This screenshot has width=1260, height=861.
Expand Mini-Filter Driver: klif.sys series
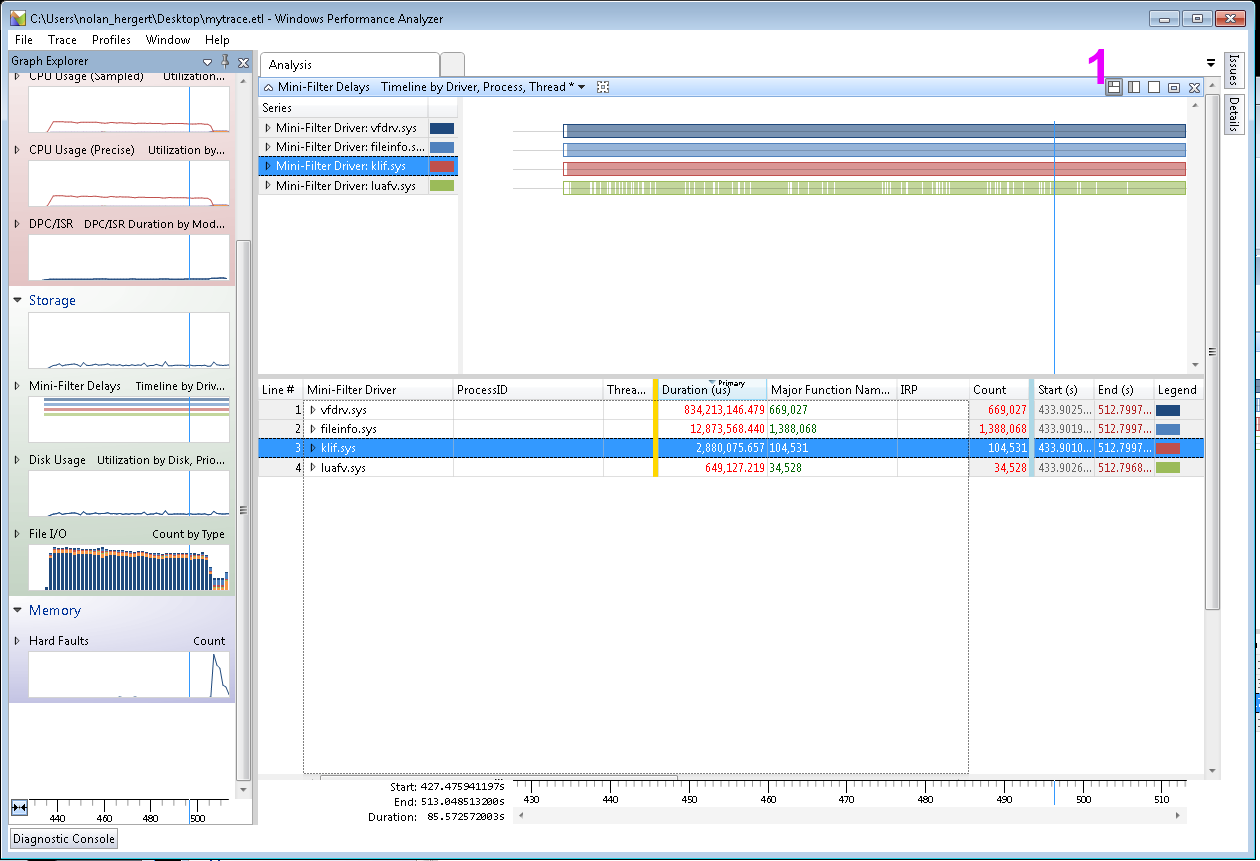pos(267,166)
